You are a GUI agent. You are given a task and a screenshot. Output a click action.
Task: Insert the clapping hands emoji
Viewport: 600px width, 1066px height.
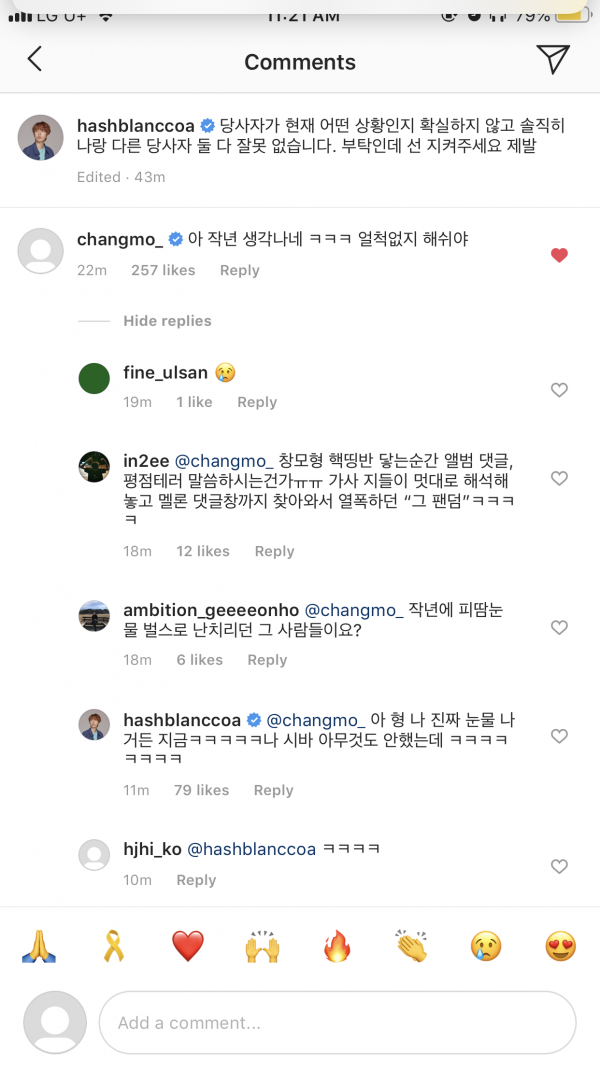point(411,946)
